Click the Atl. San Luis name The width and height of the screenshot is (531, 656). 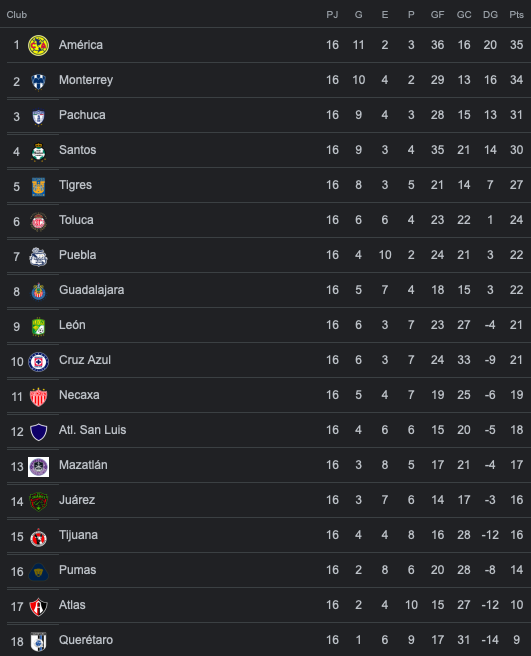(92, 430)
